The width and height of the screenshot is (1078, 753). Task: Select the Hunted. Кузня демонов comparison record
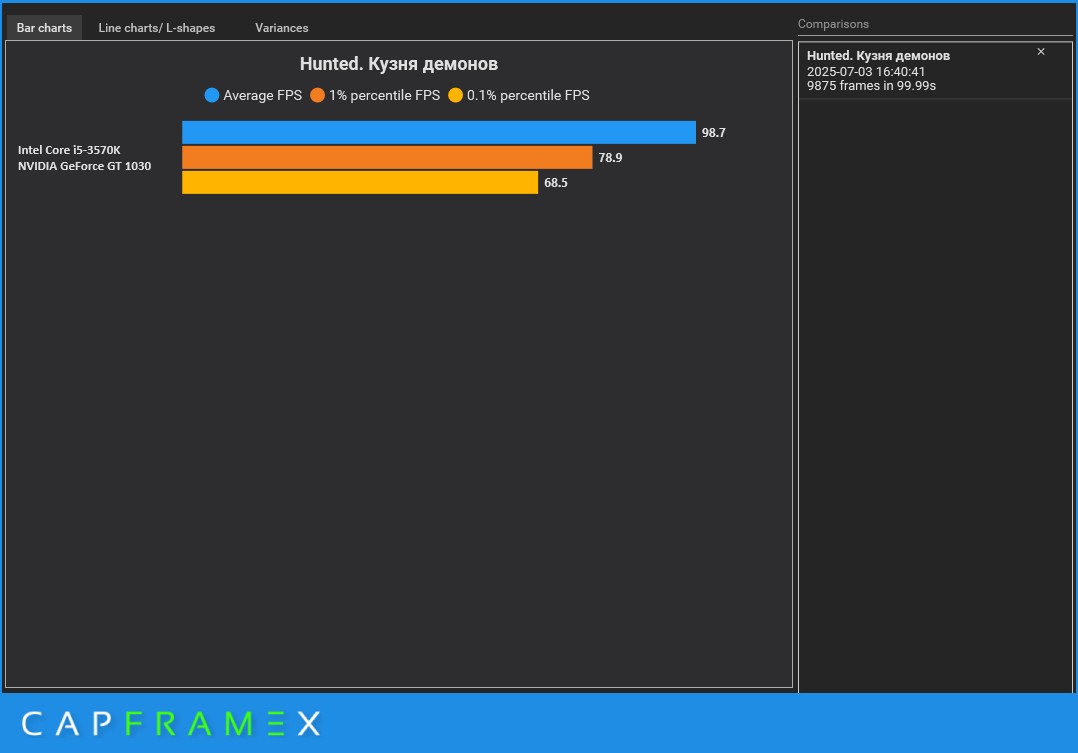(x=935, y=71)
